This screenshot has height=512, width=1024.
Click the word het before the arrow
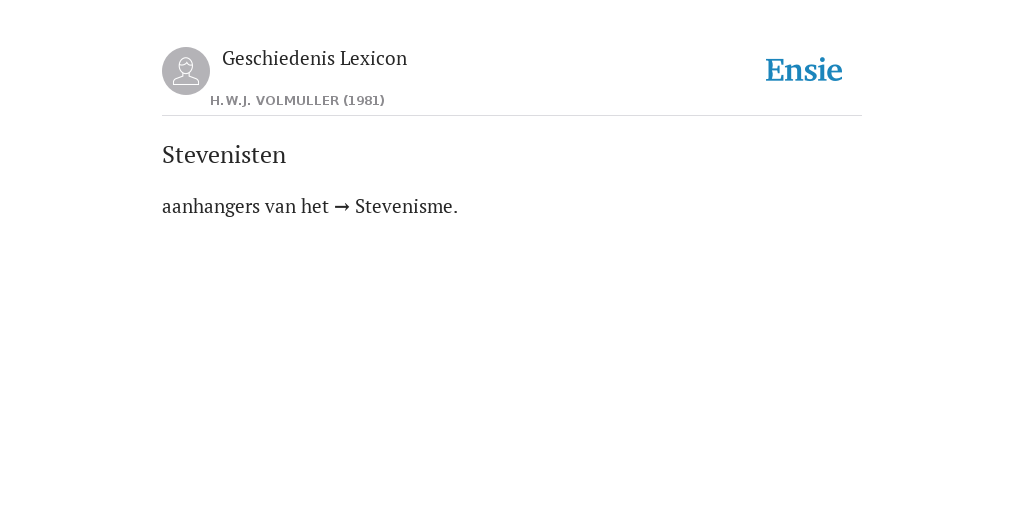pyautogui.click(x=315, y=206)
